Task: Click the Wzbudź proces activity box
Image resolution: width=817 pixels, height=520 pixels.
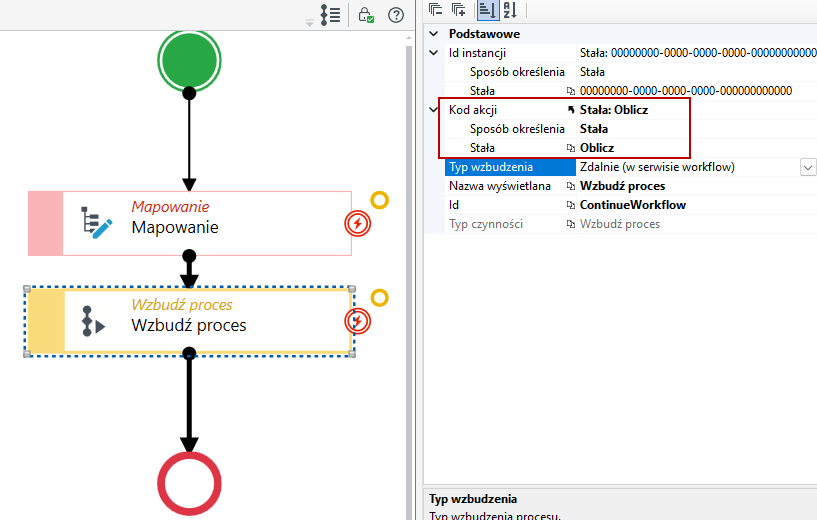Action: point(190,321)
